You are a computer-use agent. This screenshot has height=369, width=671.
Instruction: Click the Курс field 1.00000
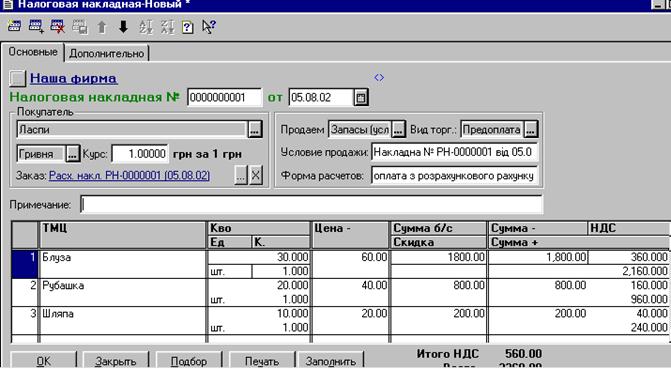coord(140,154)
